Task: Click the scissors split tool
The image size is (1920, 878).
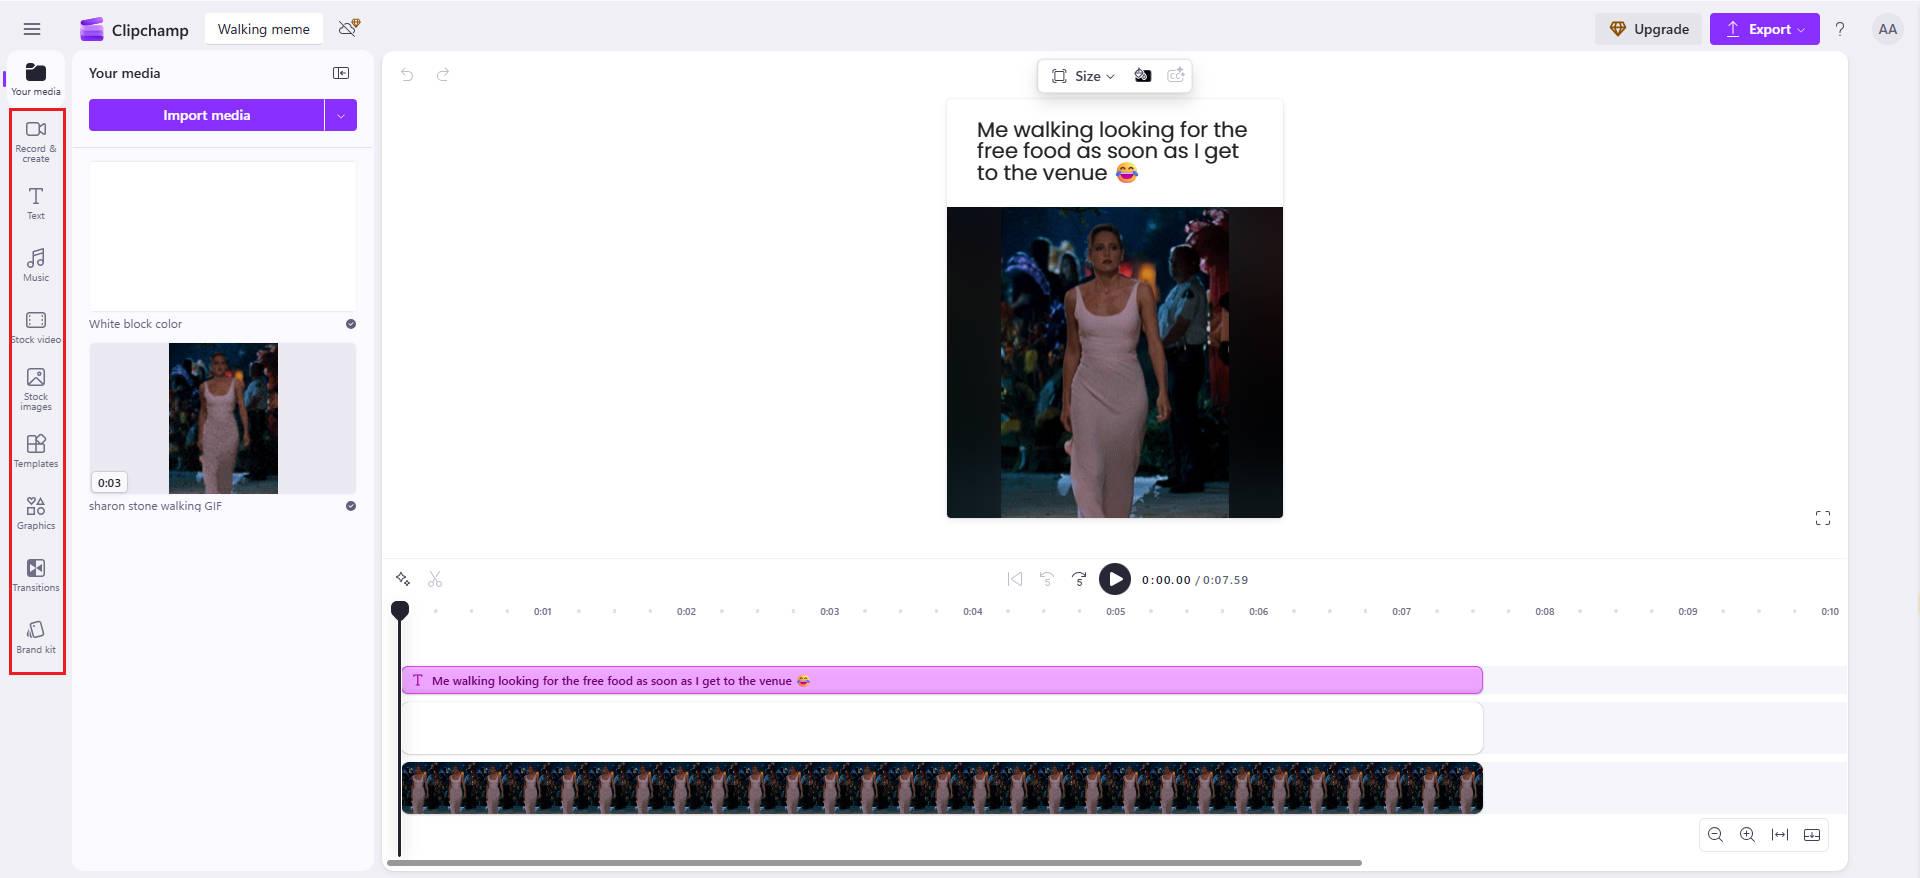Action: click(x=435, y=579)
